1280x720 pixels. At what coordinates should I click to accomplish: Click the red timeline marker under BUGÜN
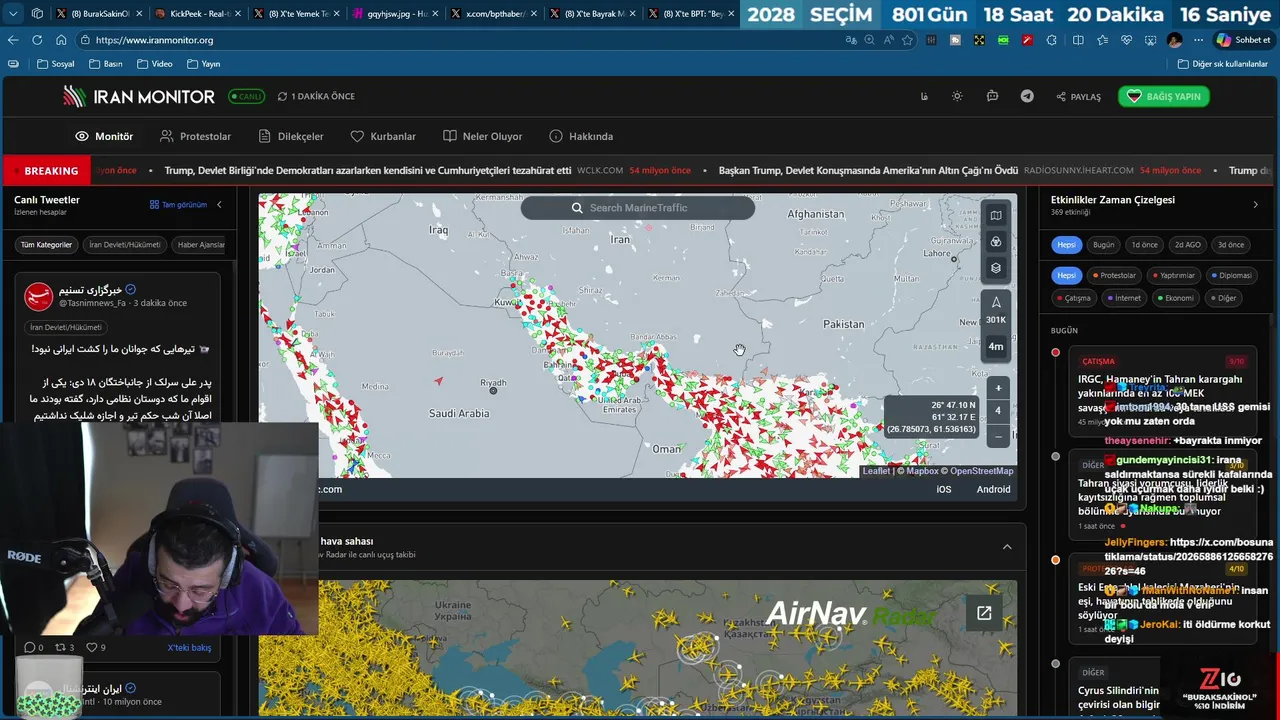1055,352
